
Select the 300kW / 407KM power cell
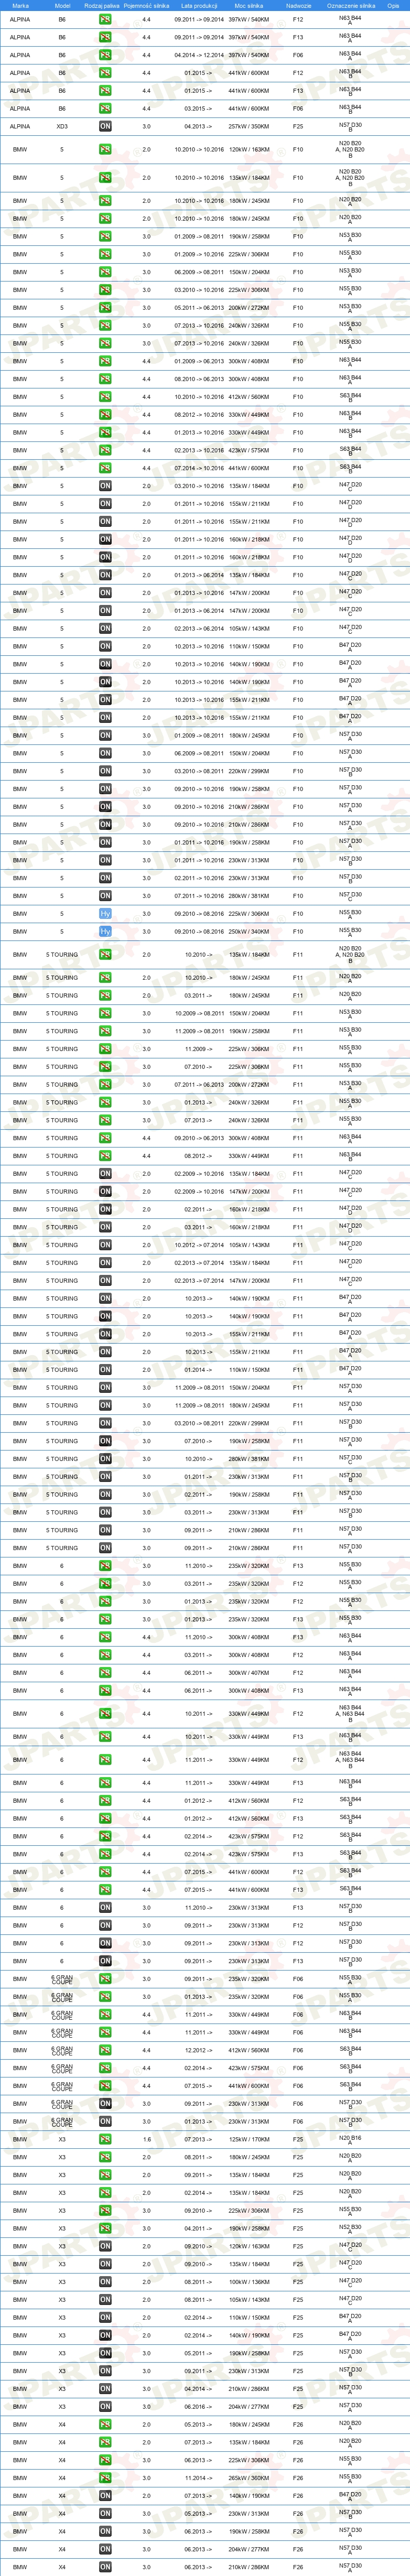click(248, 1673)
